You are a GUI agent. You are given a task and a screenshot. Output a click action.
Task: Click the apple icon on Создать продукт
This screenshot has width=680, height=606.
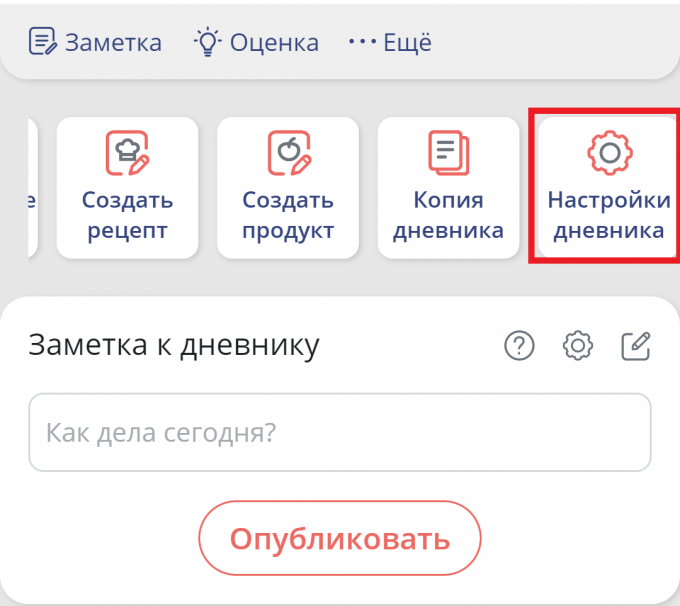point(288,152)
